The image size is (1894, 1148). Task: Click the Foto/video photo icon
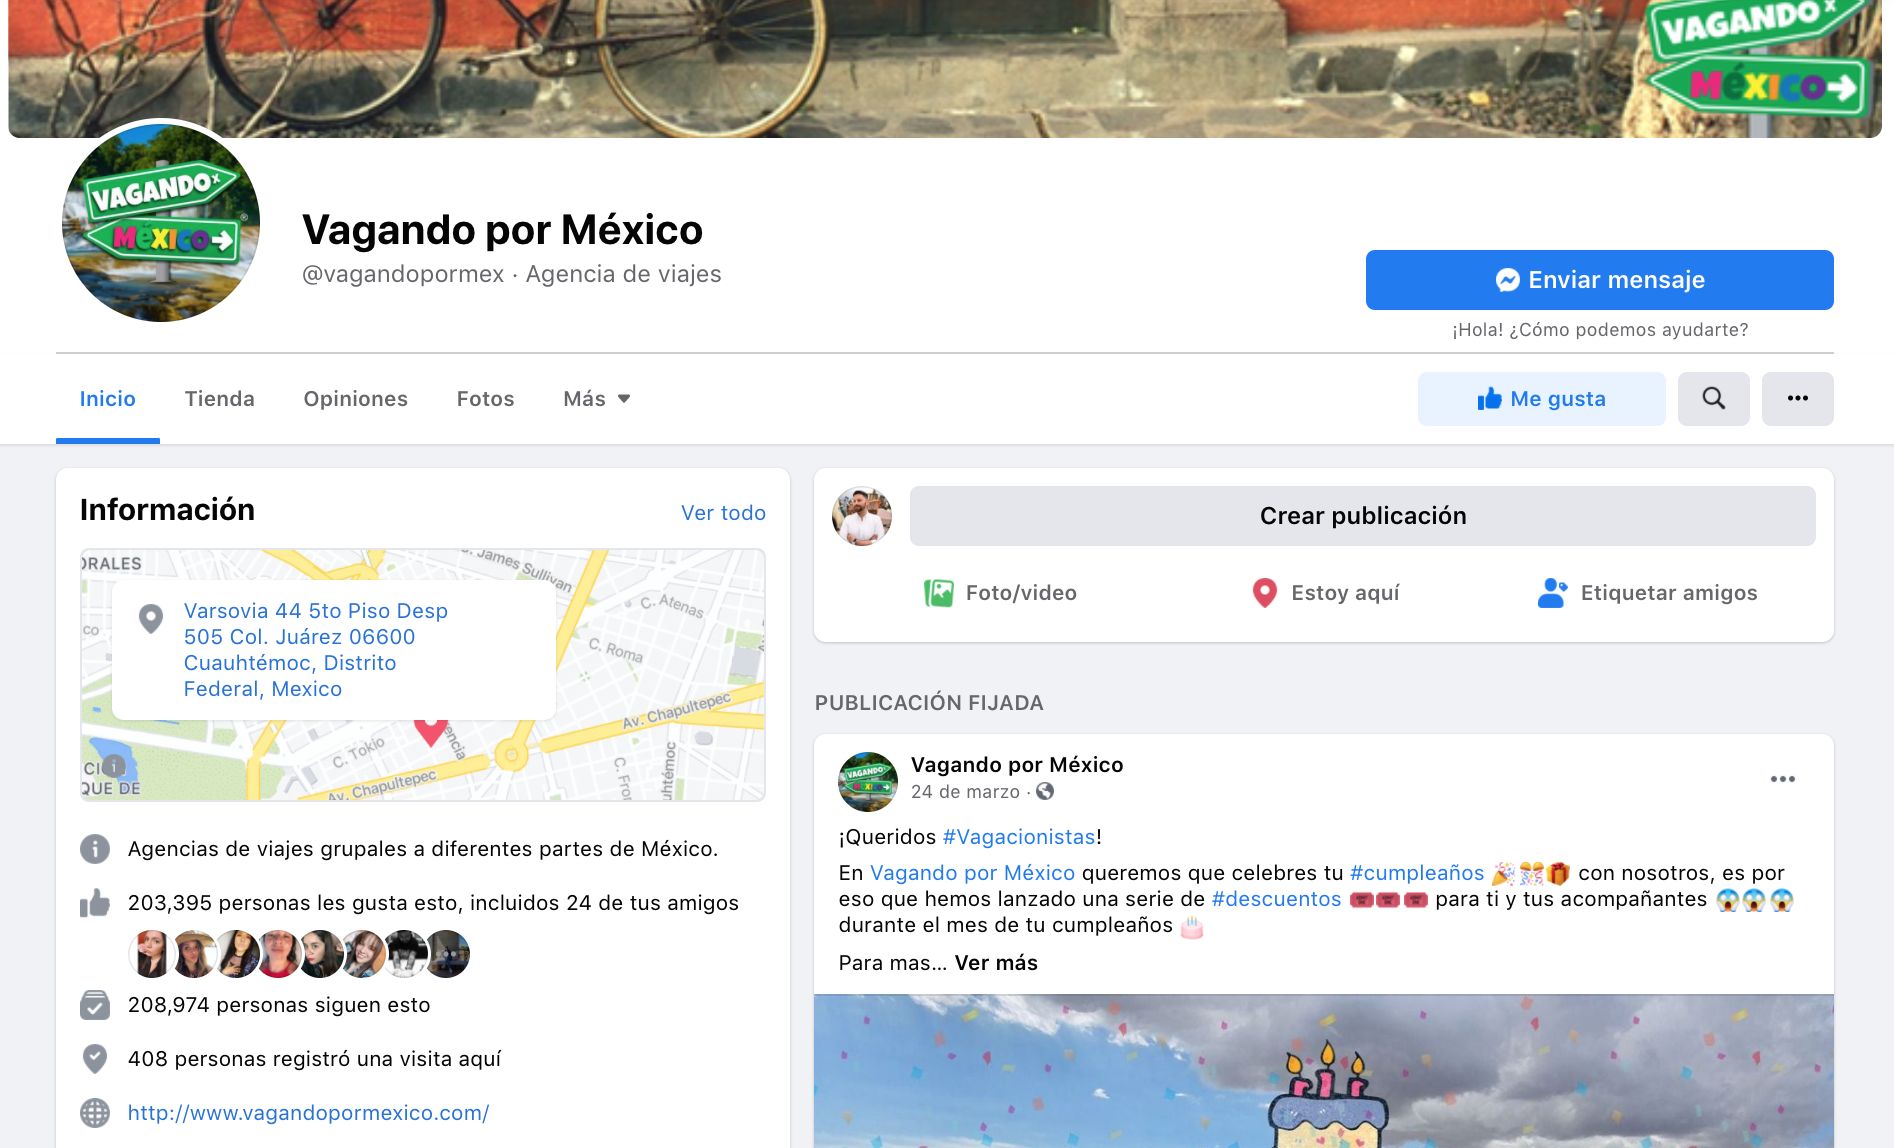point(938,593)
